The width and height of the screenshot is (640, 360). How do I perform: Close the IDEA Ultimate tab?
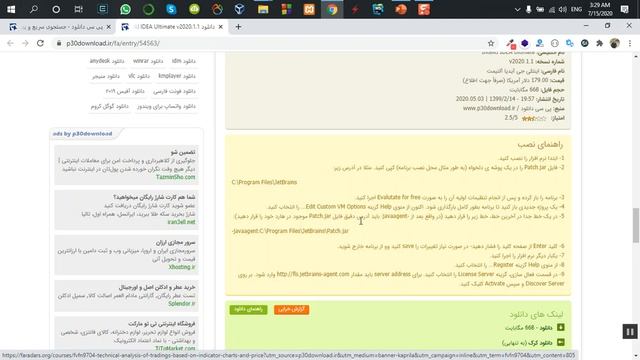[x=221, y=27]
